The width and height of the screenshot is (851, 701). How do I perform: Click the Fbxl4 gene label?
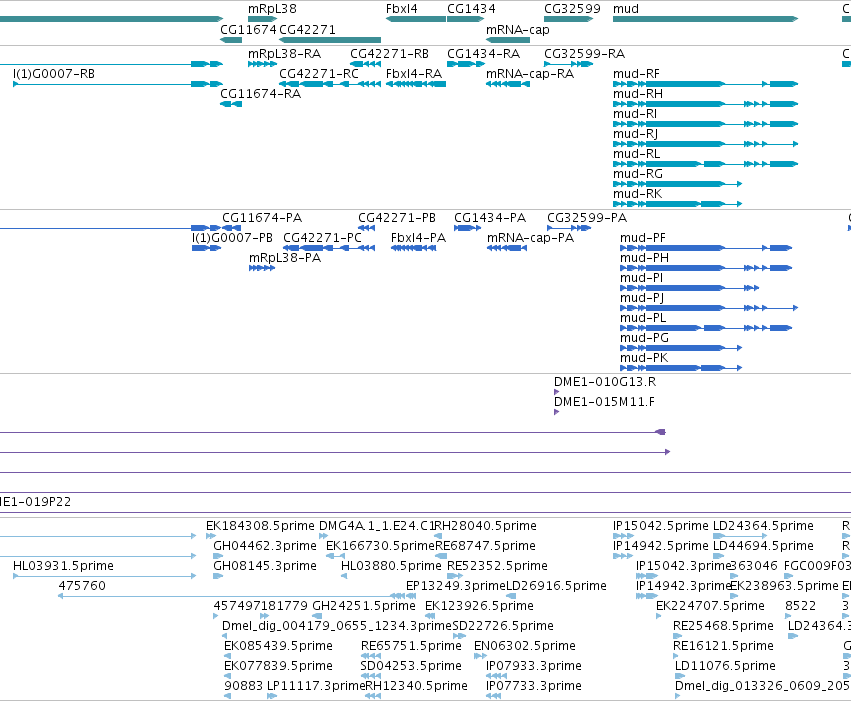tap(402, 9)
